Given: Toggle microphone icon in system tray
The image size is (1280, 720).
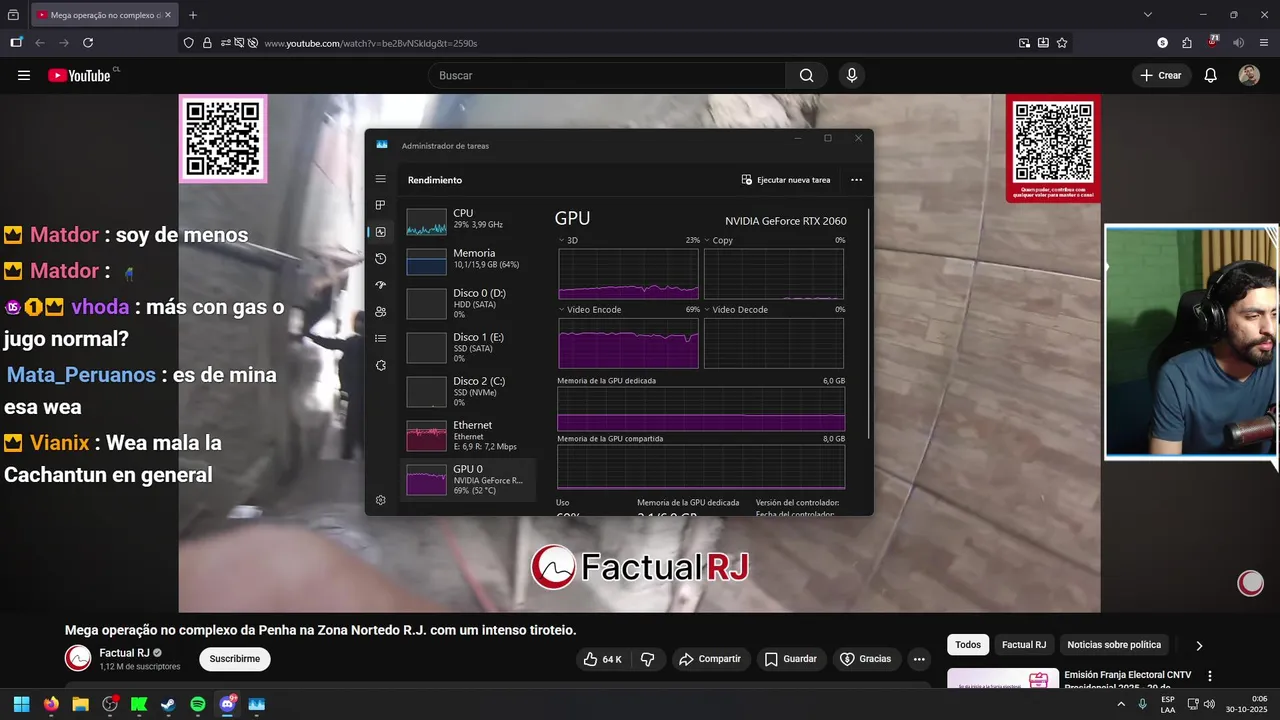Looking at the screenshot, I should click(x=1142, y=704).
